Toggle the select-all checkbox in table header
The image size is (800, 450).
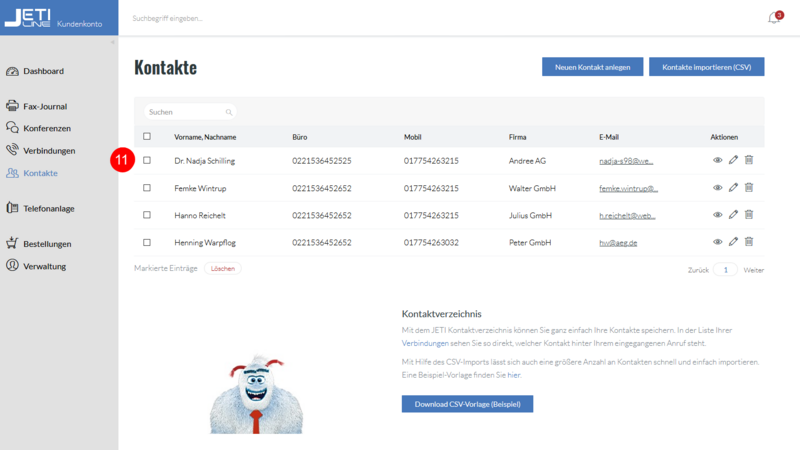pos(147,137)
